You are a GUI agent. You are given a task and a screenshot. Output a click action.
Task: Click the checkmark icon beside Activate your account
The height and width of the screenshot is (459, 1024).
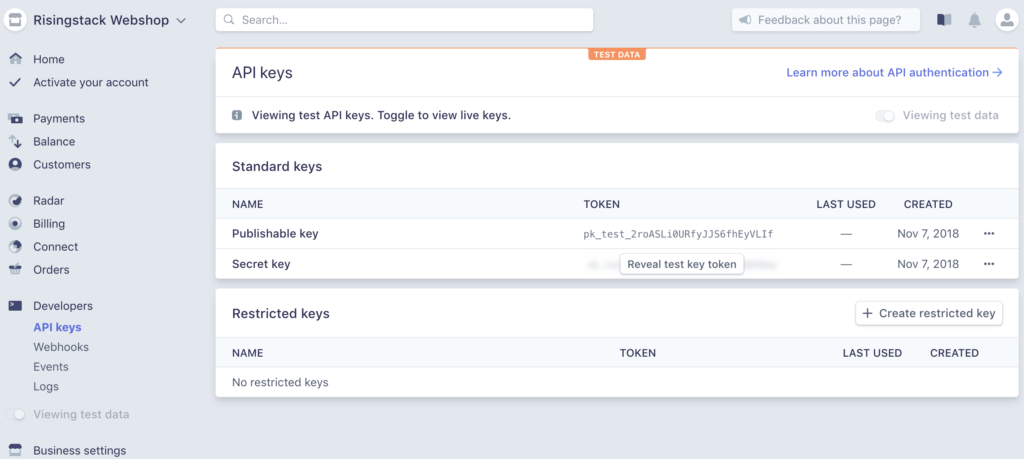click(16, 82)
